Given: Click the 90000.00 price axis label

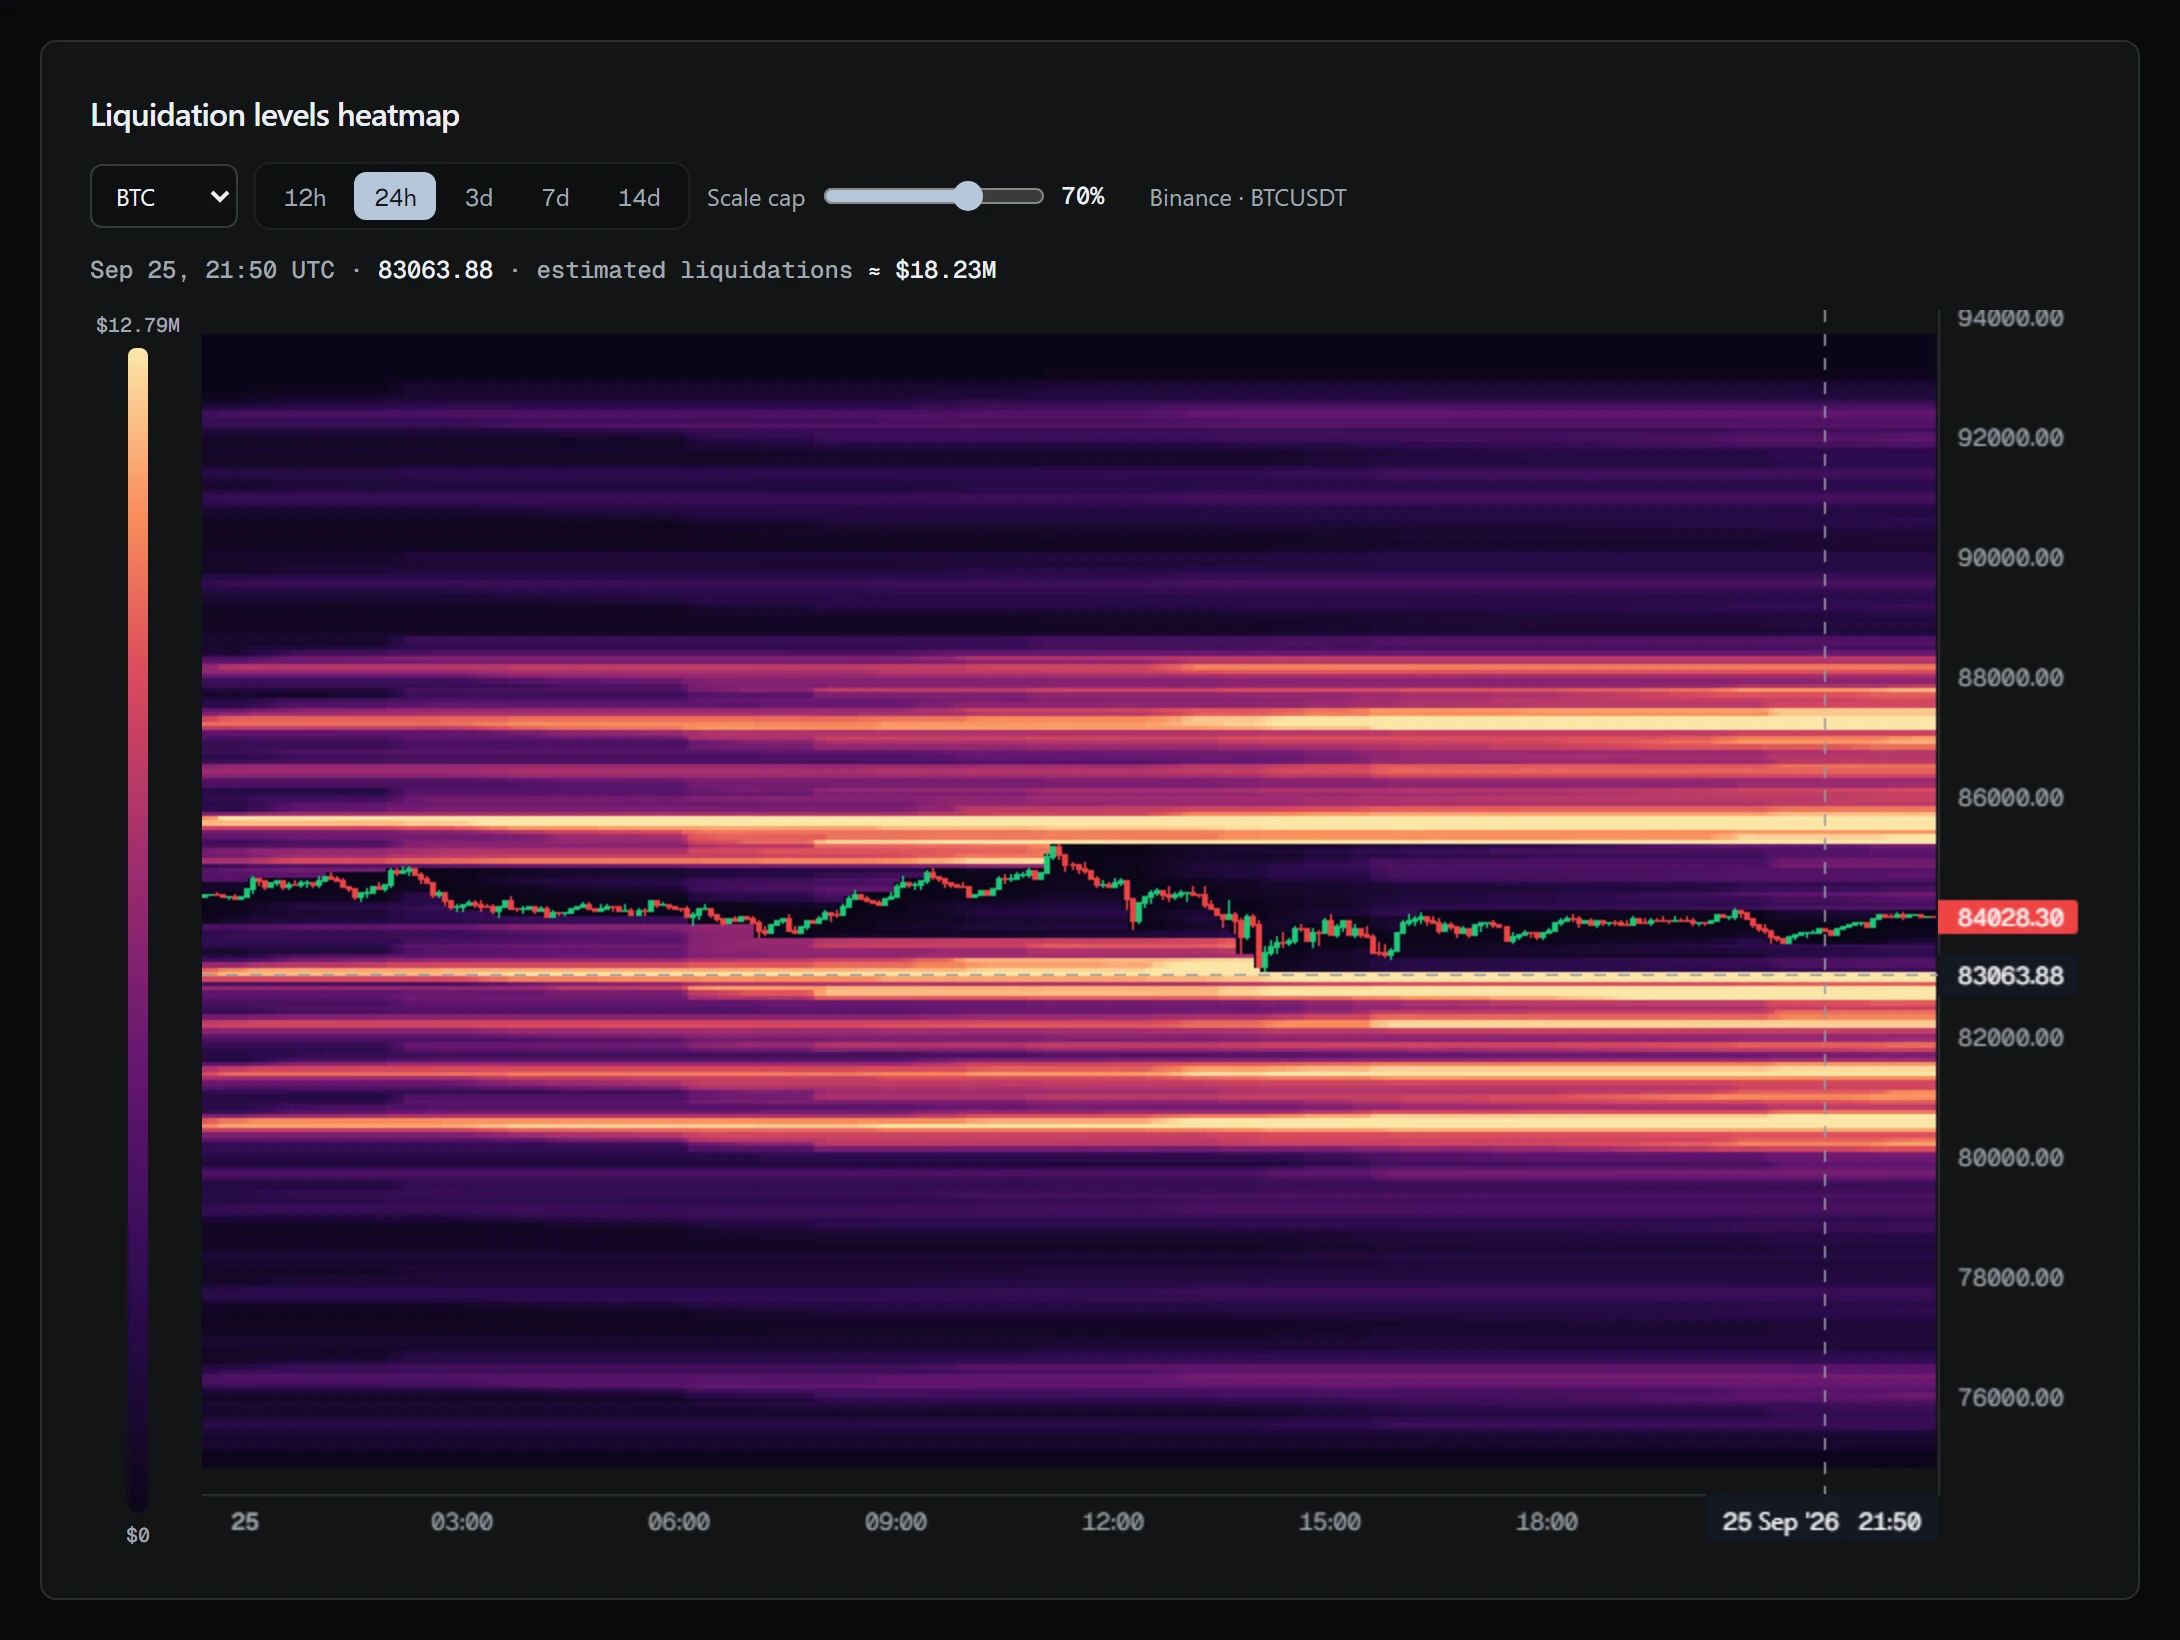Looking at the screenshot, I should click(2010, 557).
